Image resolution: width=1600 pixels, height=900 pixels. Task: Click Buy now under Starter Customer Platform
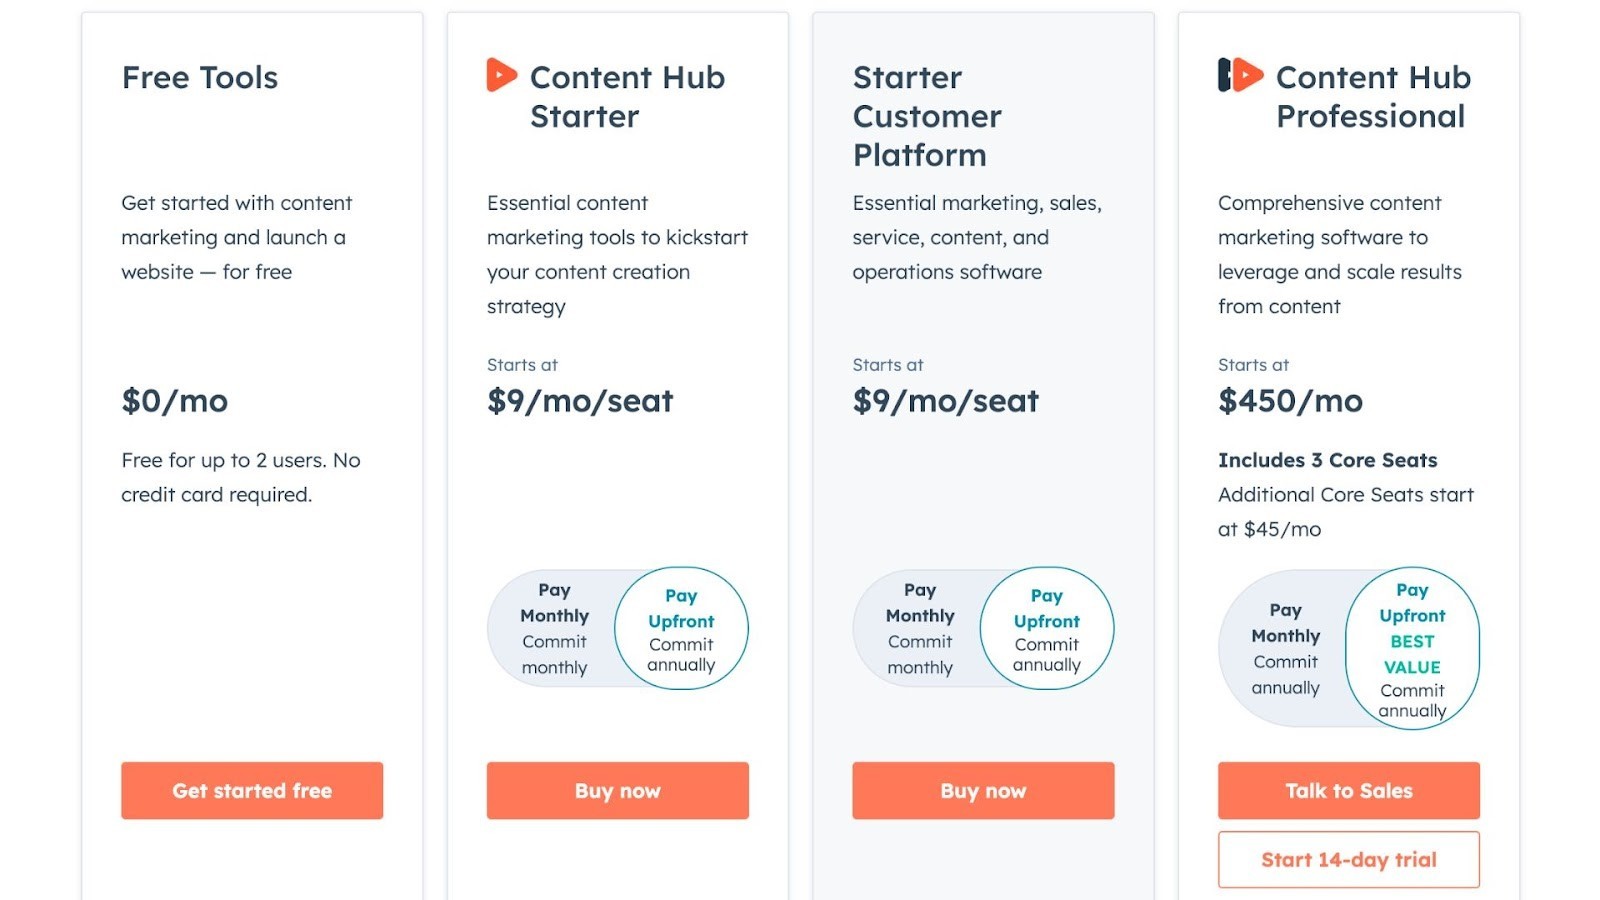(x=982, y=790)
